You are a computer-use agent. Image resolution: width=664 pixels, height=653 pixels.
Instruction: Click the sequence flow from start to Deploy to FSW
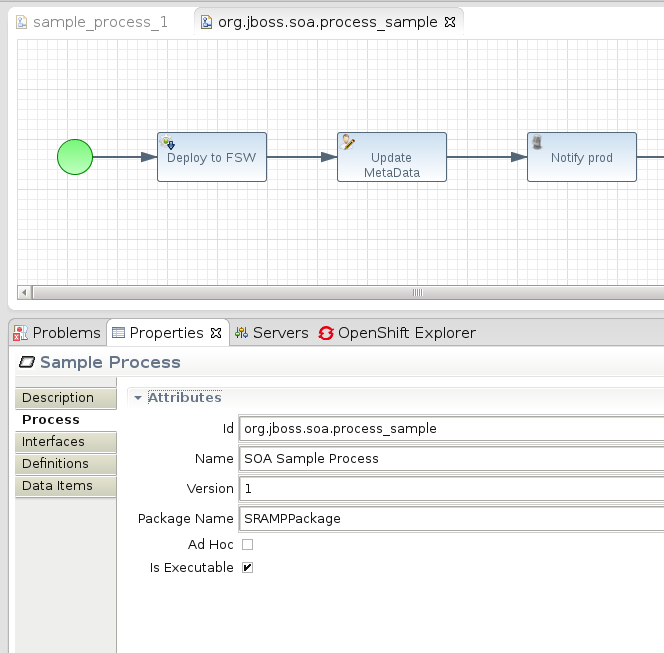(125, 157)
